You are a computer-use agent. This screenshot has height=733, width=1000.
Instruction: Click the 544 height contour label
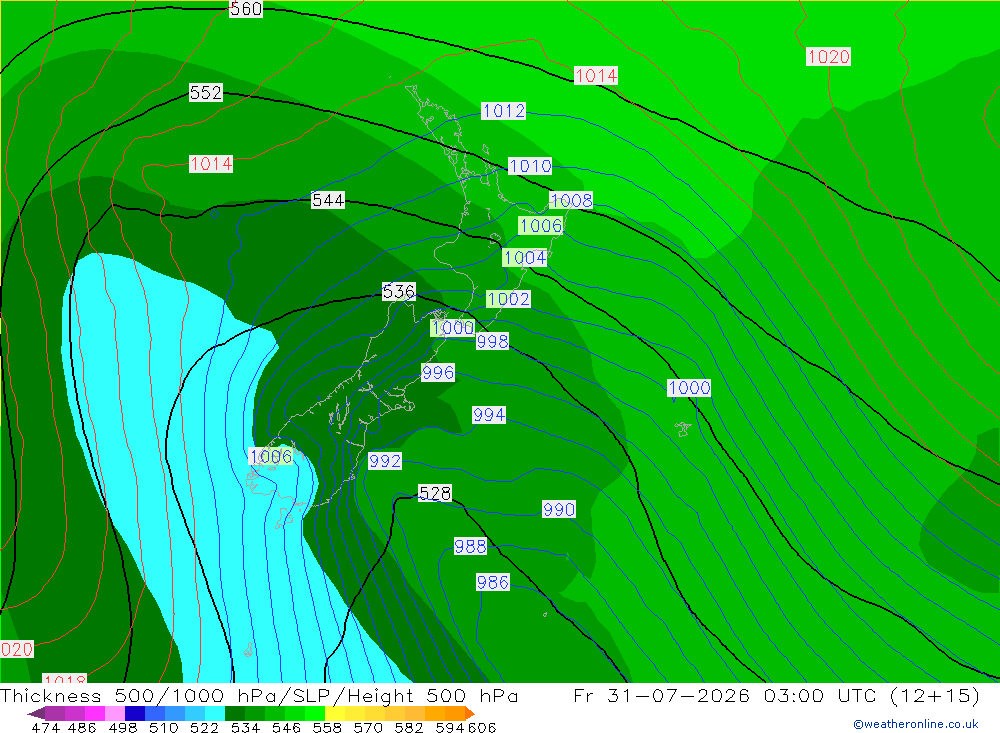[x=328, y=200]
